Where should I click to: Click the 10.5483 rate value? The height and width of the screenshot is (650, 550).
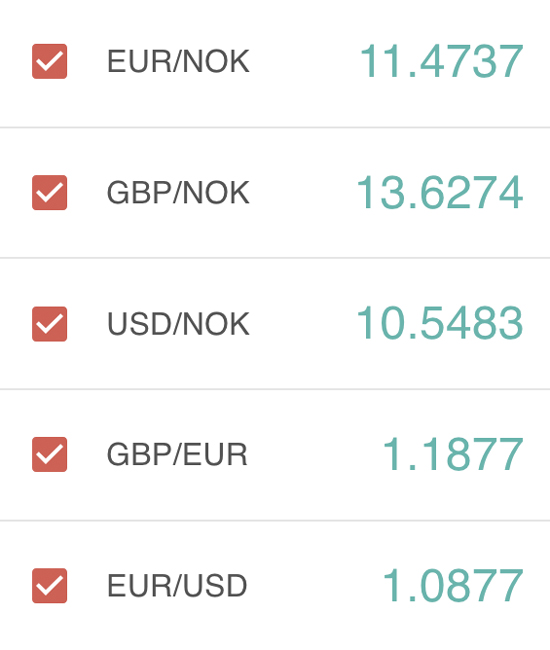click(x=440, y=323)
